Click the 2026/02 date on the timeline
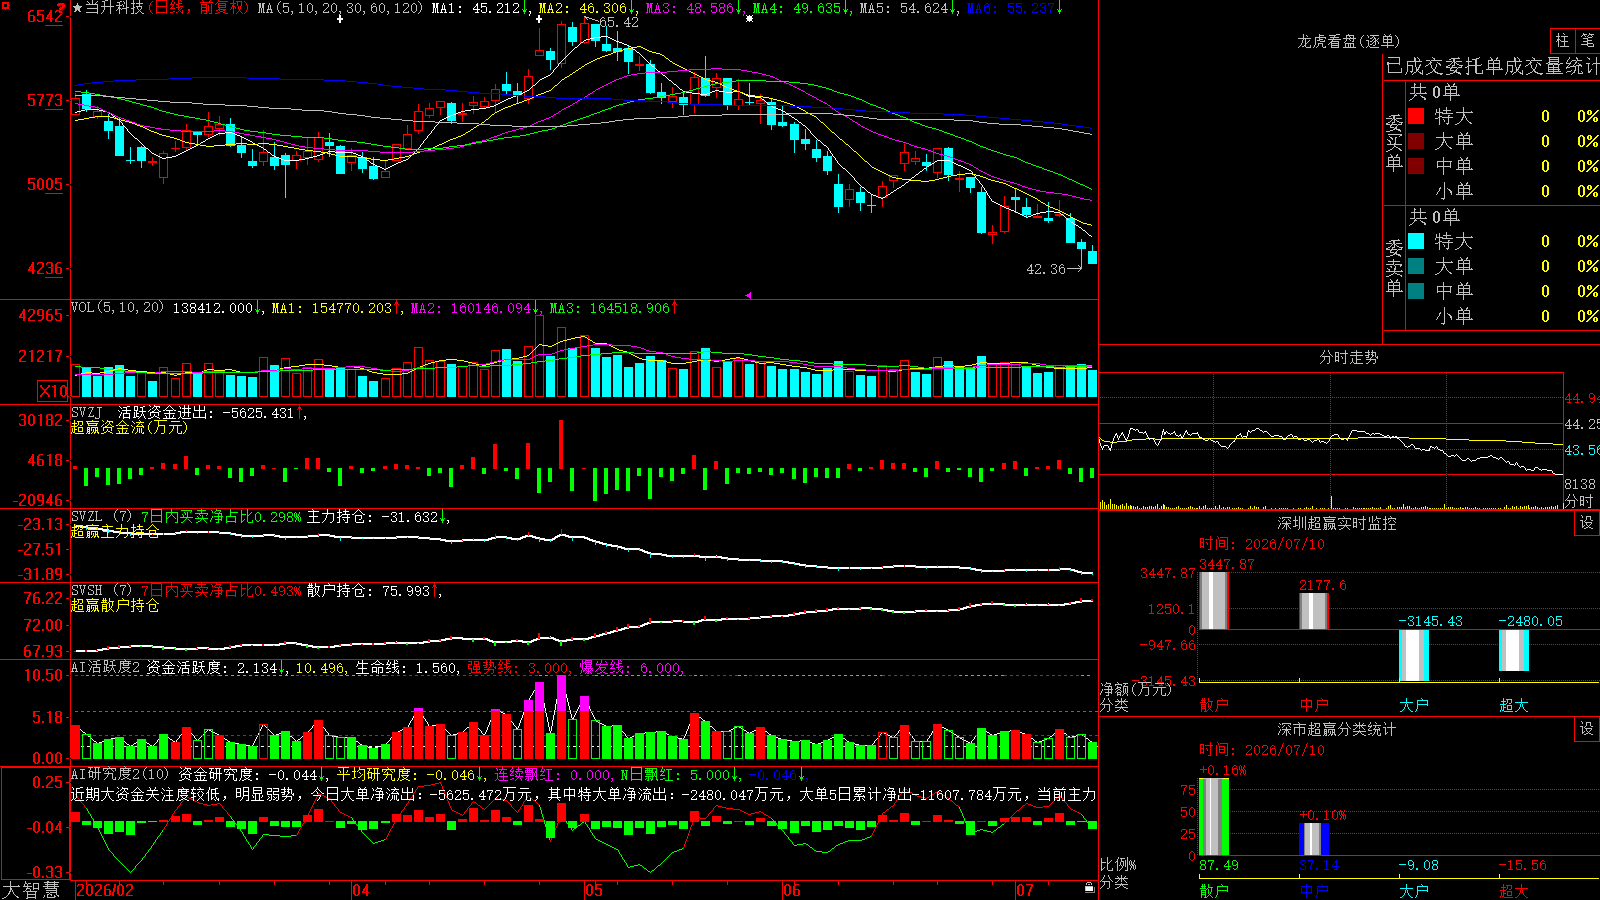1600x900 pixels. point(105,890)
